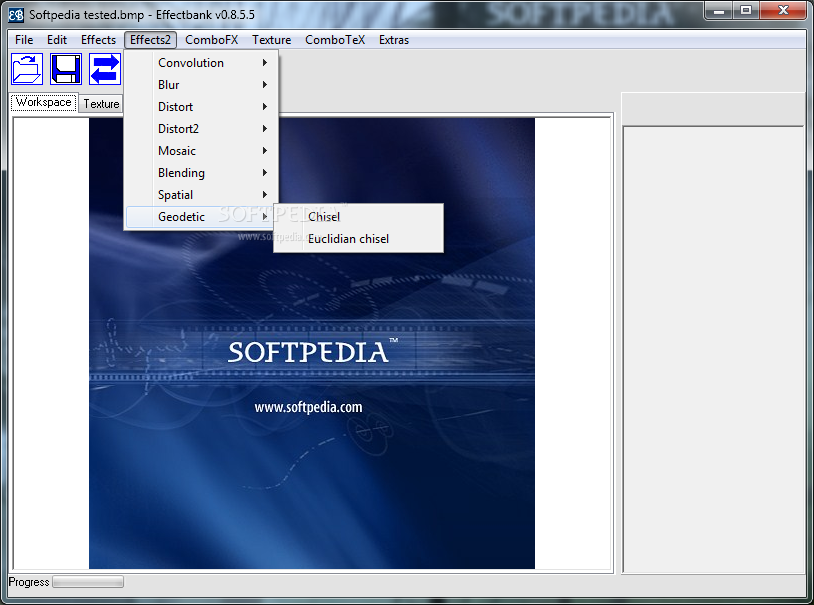Expand the Convolution submenu
Screen dimensions: 814x605
point(201,63)
